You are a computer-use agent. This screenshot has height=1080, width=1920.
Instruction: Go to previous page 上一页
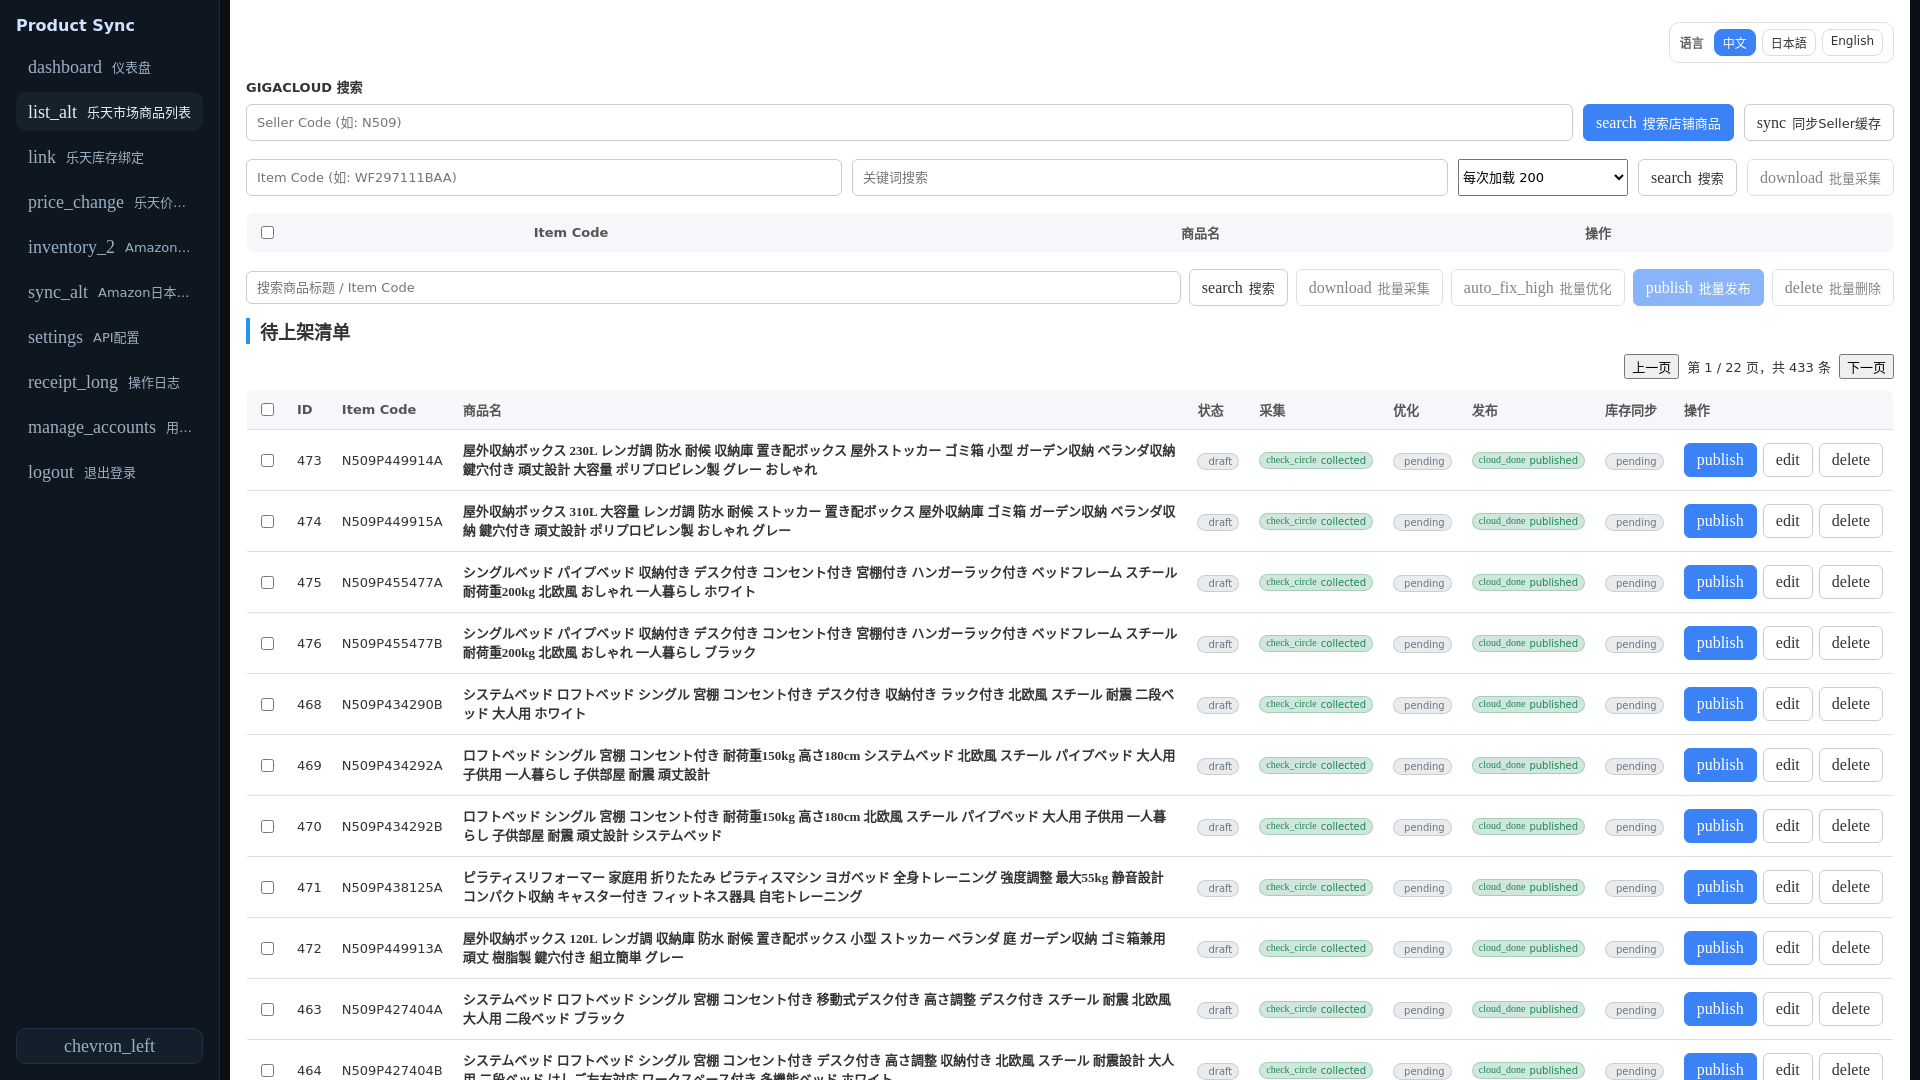coord(1651,367)
